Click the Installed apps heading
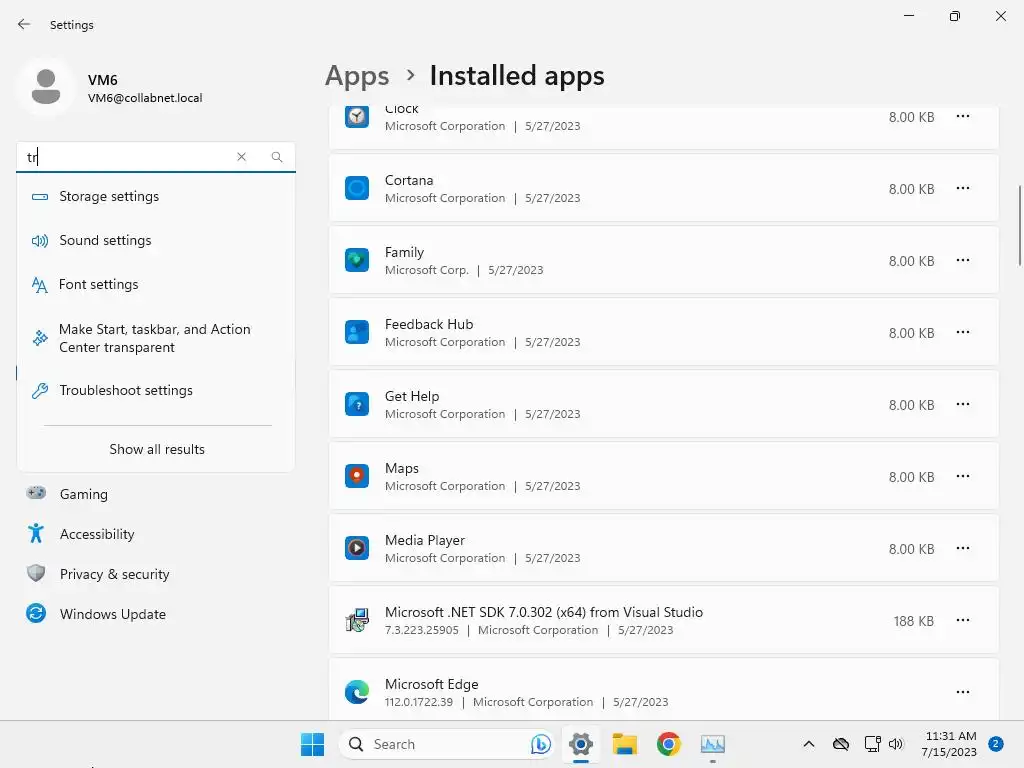 click(517, 76)
